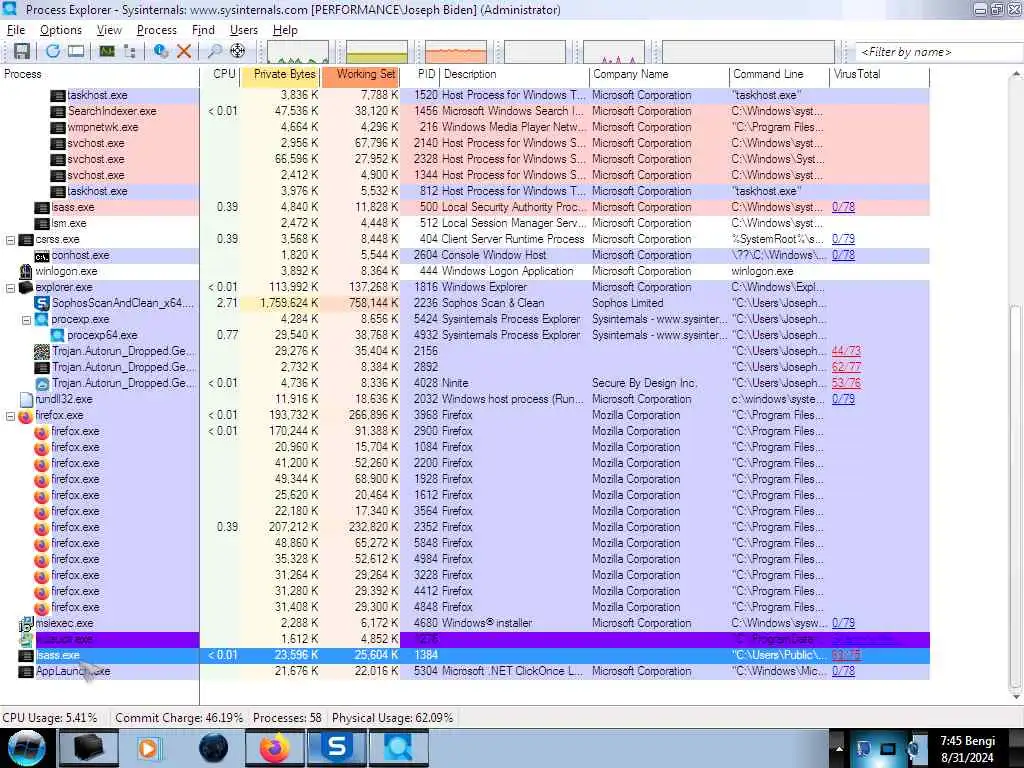Open the Help menu
Screen dimensions: 1024x768
285,30
